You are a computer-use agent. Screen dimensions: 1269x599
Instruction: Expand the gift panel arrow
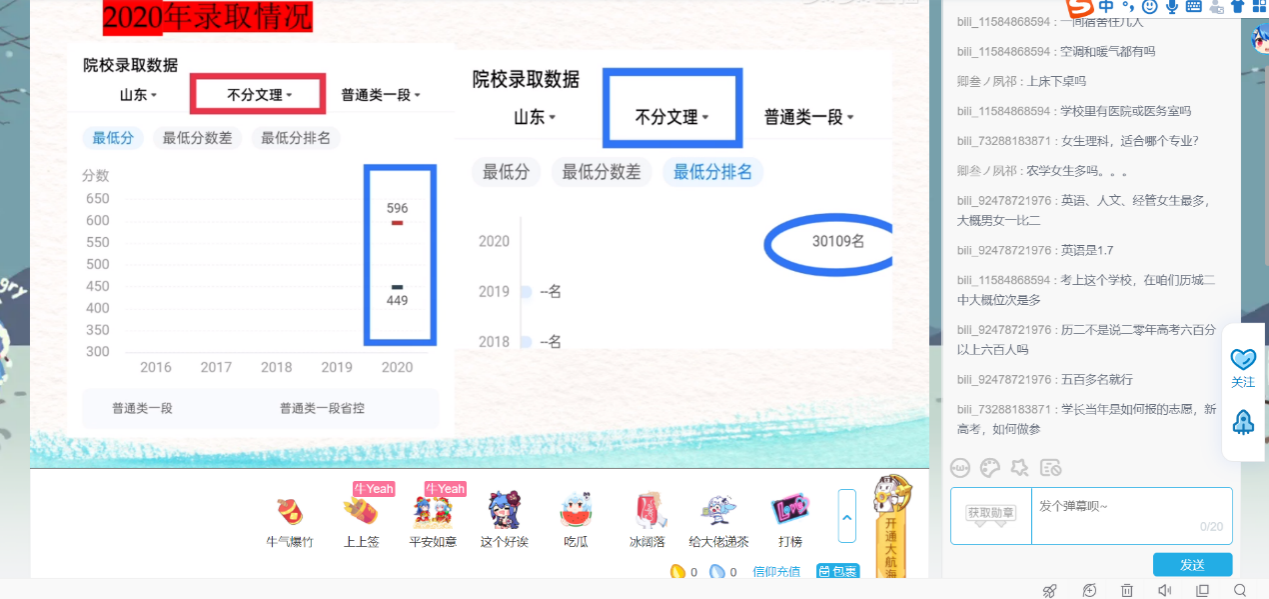(847, 516)
